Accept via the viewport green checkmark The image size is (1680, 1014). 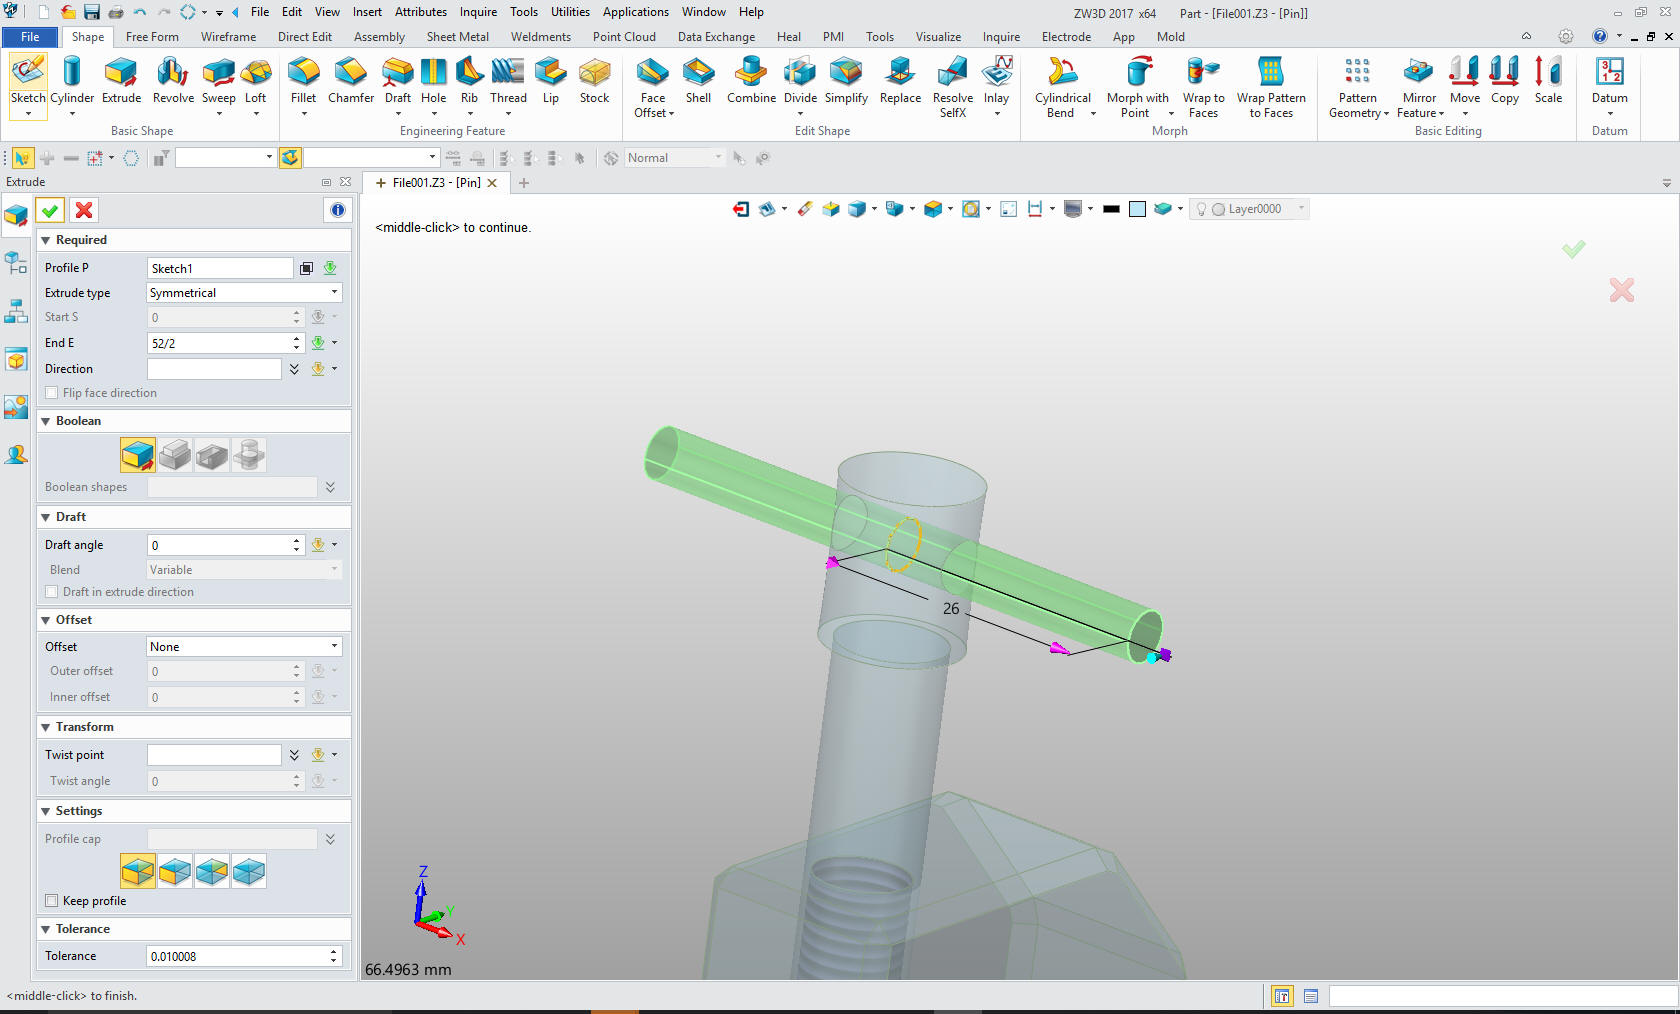pyautogui.click(x=1573, y=249)
